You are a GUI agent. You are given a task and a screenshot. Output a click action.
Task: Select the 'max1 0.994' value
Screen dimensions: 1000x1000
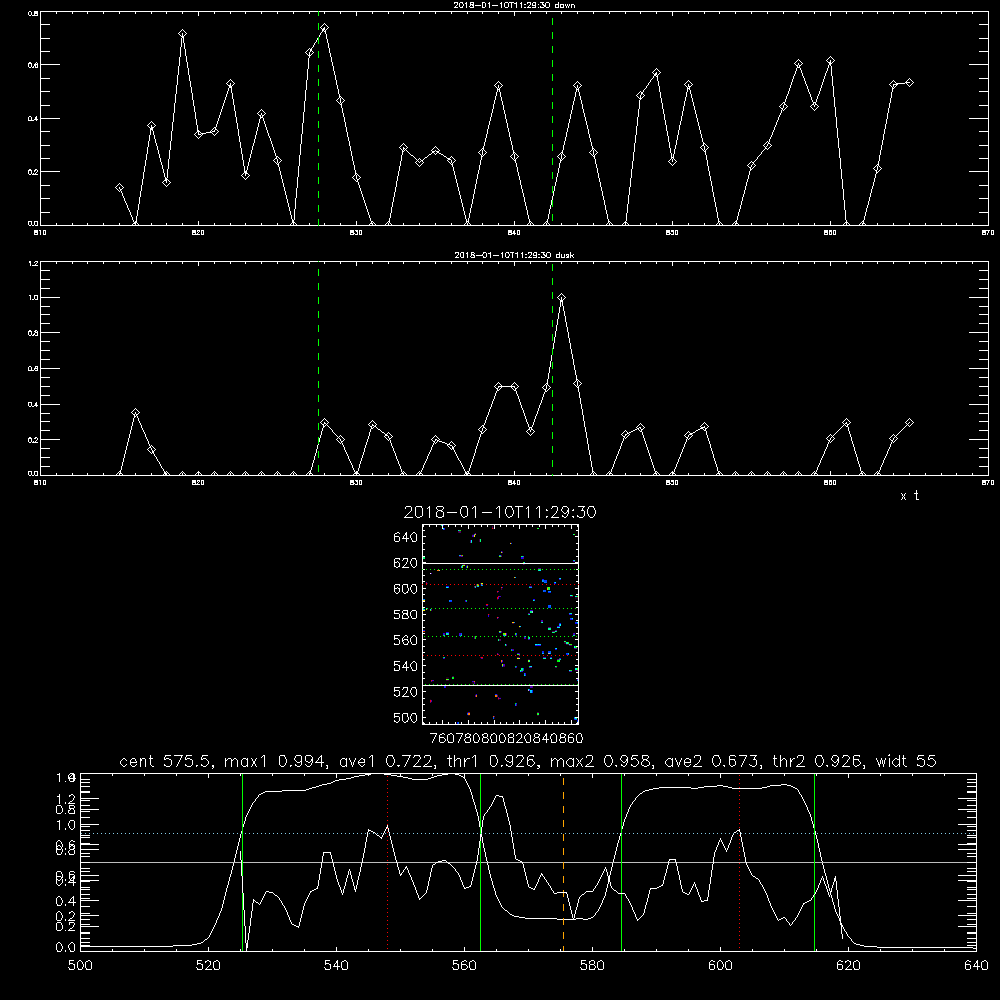277,761
